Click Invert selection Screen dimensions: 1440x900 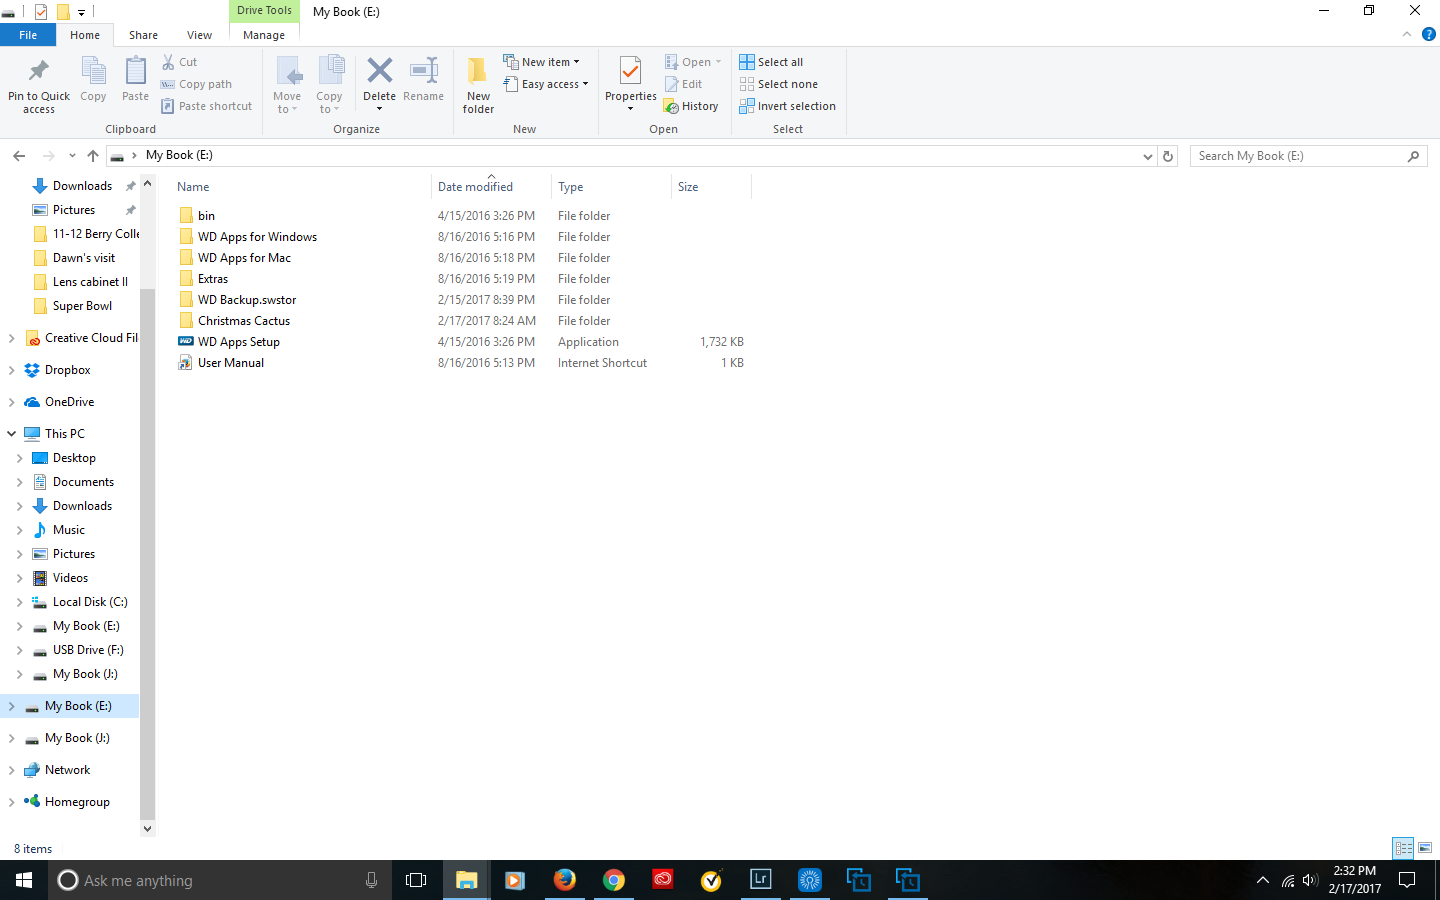click(788, 106)
